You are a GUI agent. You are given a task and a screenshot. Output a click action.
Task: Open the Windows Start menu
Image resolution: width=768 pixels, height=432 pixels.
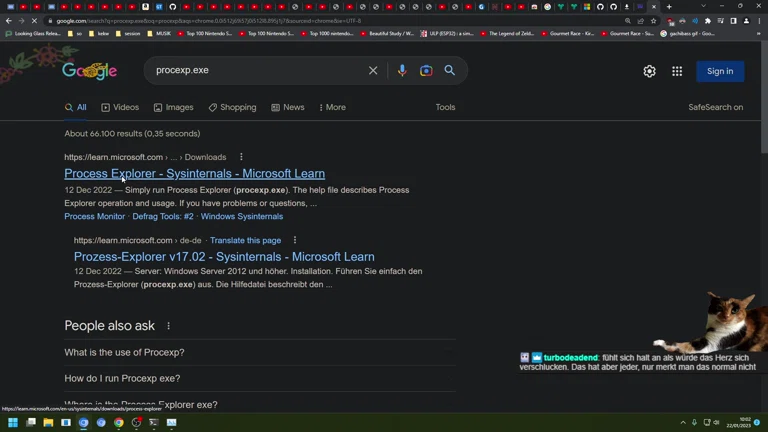[13, 423]
